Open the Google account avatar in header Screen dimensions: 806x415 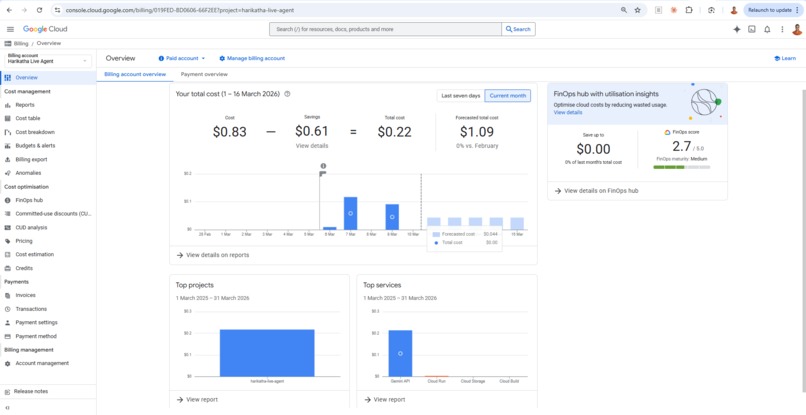coord(797,29)
